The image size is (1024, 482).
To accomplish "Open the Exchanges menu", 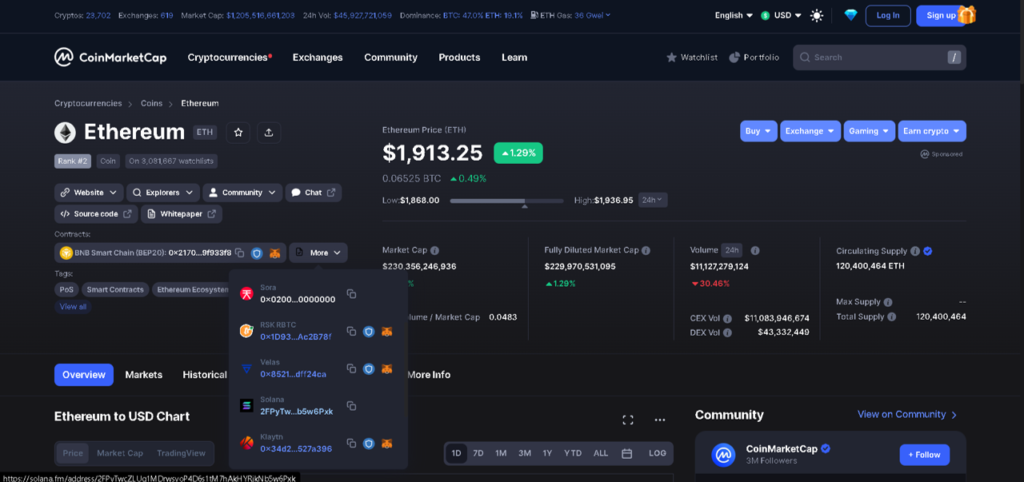I will pyautogui.click(x=317, y=57).
